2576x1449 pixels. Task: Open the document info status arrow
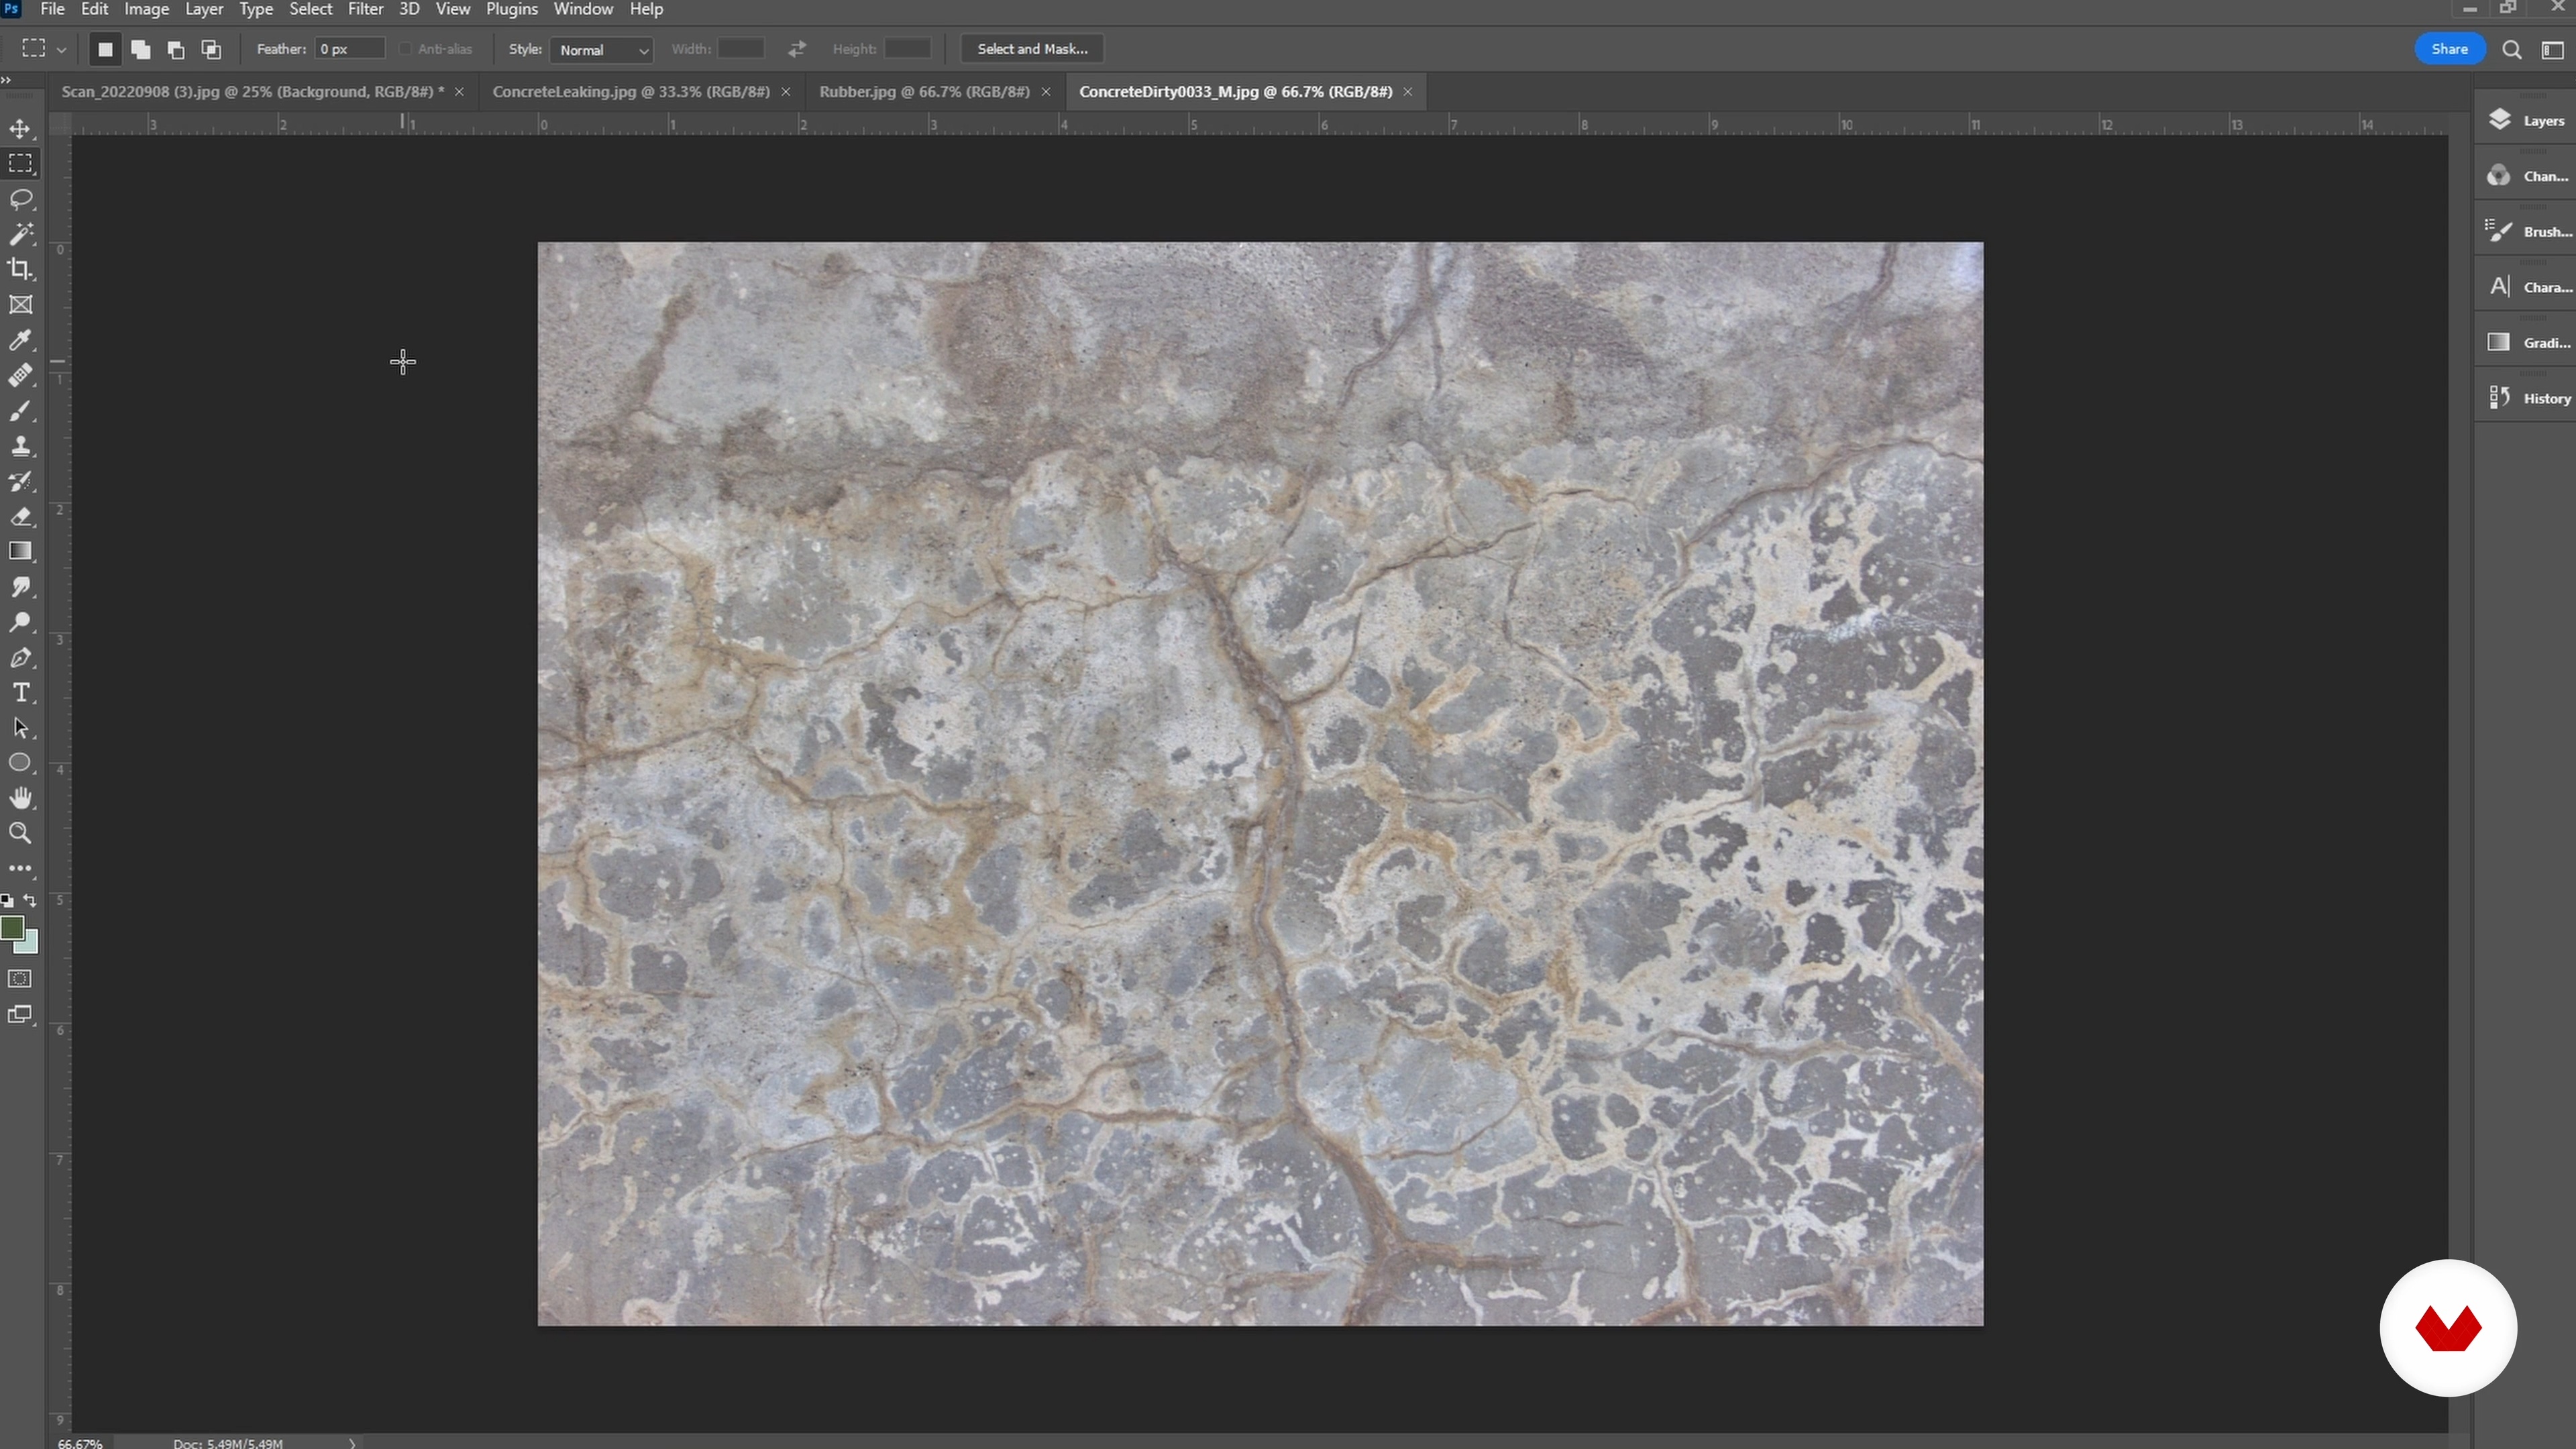pyautogui.click(x=352, y=1443)
